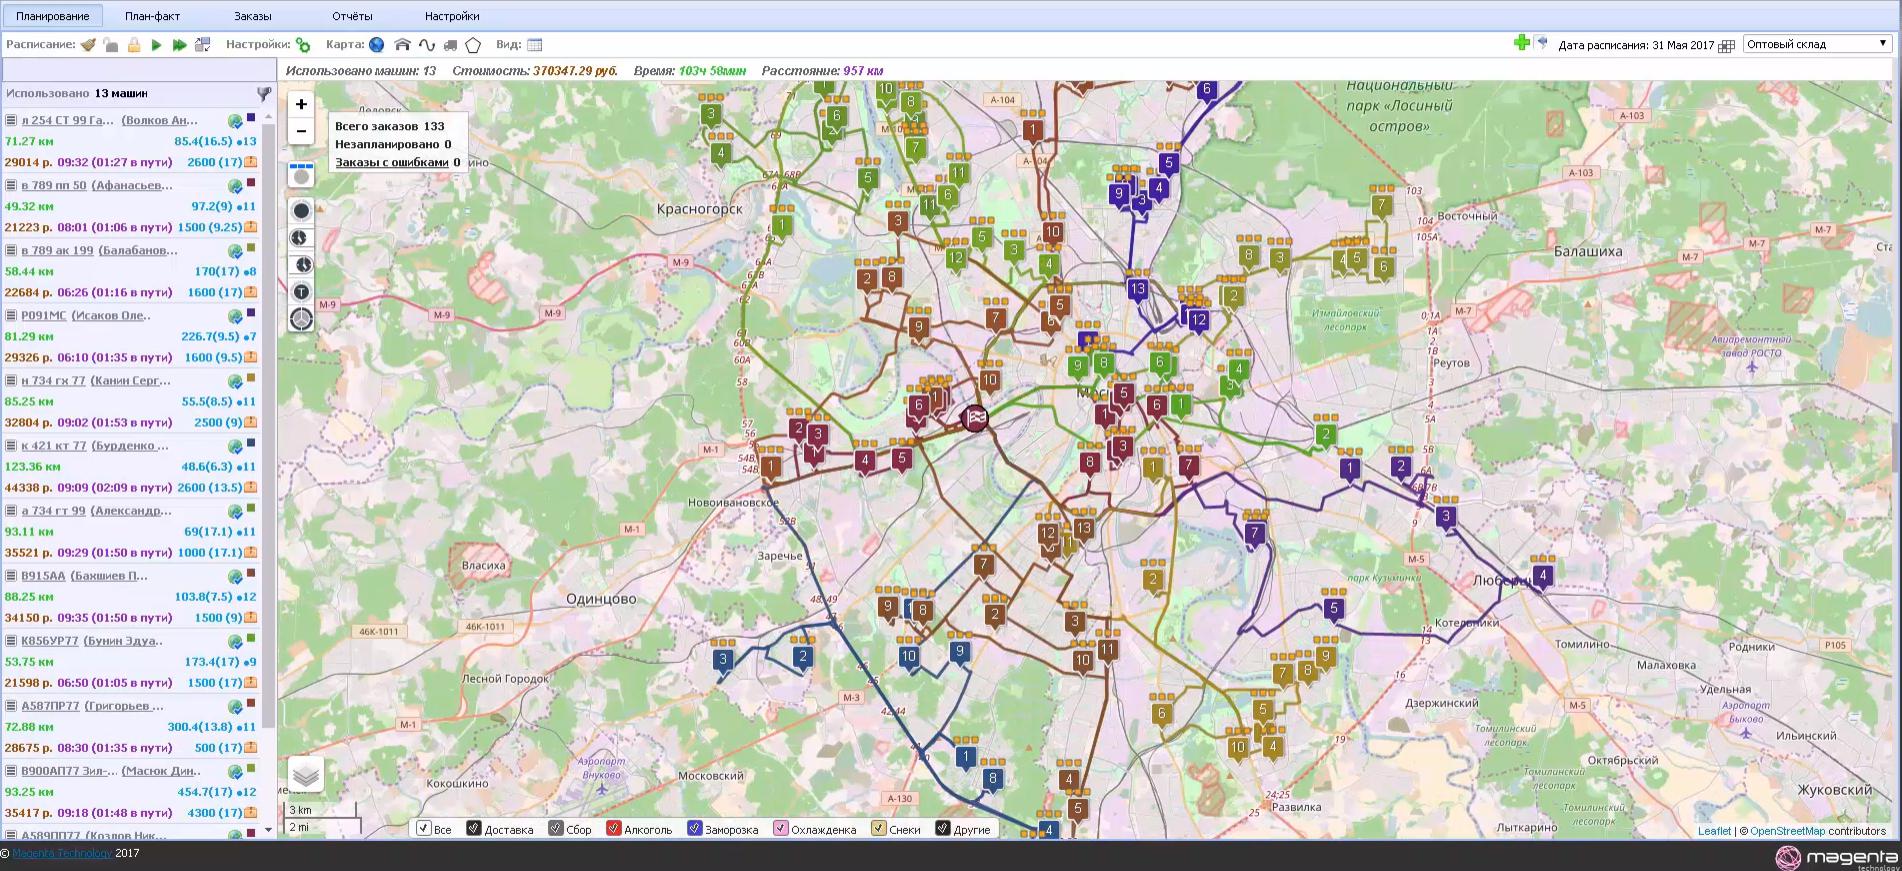Click the open padlock icon in schedule toolbar
The image size is (1902, 871).
pos(111,45)
